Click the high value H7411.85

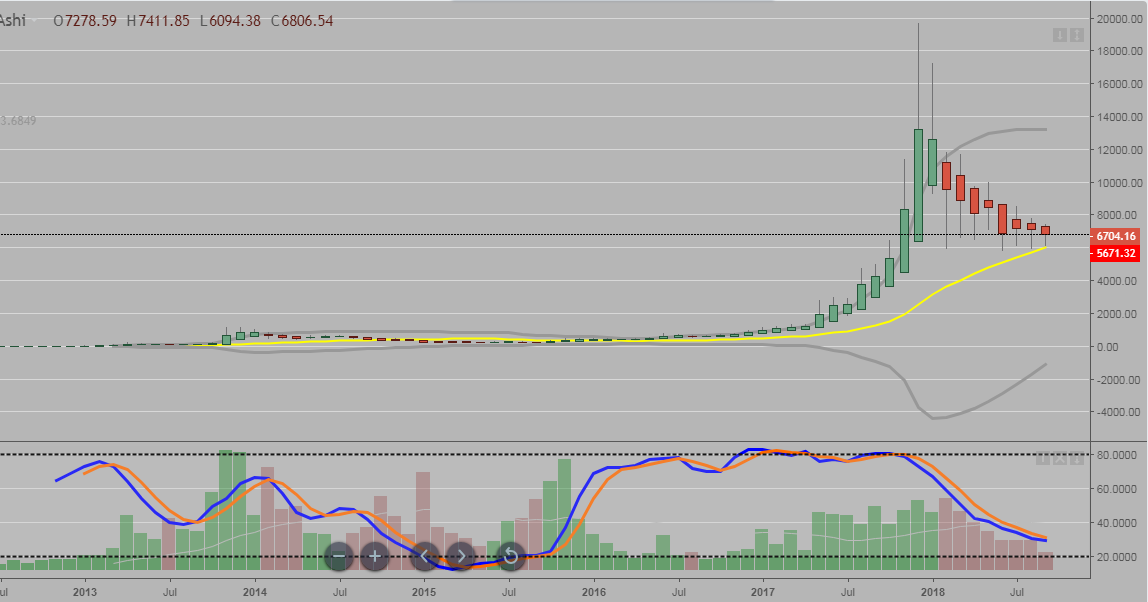point(158,21)
